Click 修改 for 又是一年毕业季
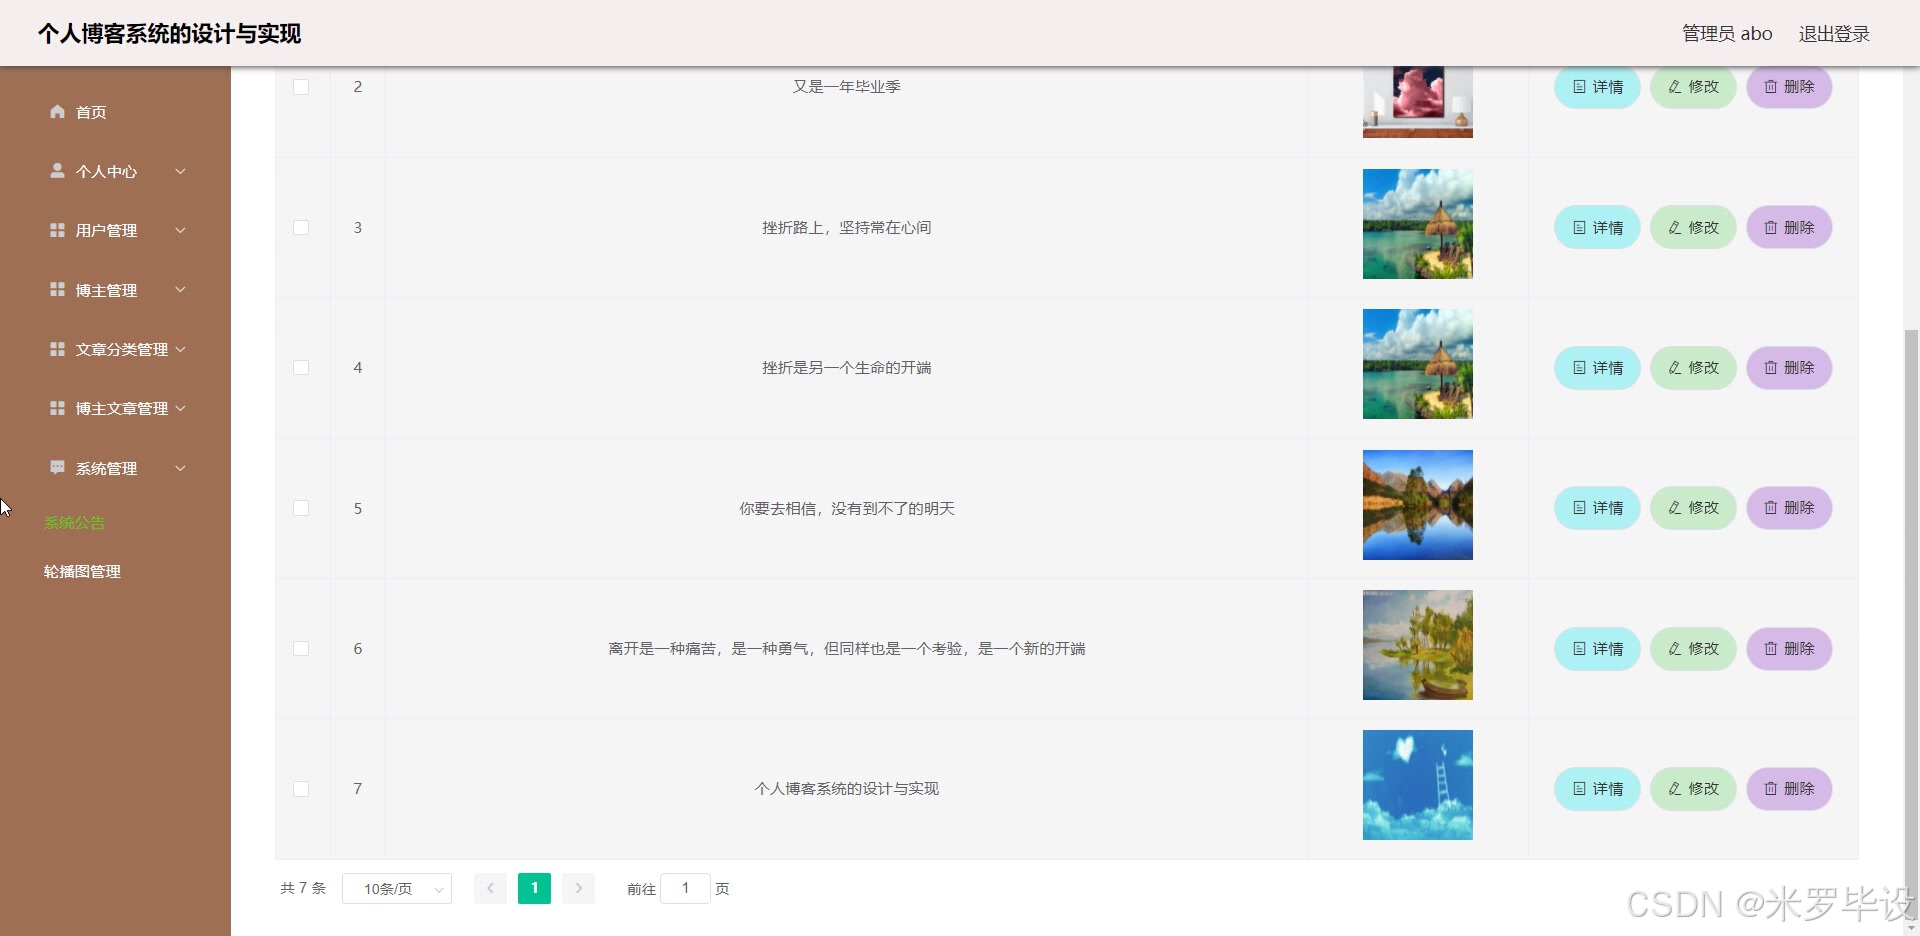Screen dimensions: 1920x936 [x=1693, y=87]
